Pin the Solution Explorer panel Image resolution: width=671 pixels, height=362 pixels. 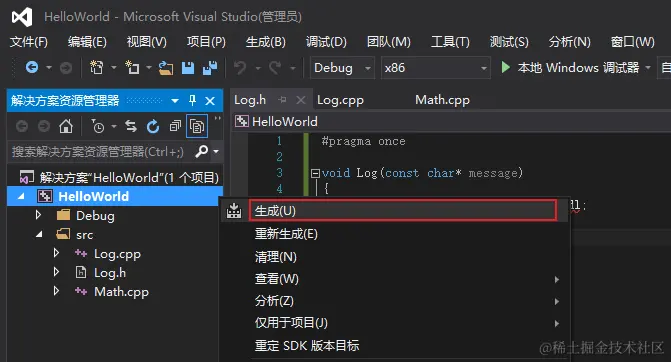point(192,101)
